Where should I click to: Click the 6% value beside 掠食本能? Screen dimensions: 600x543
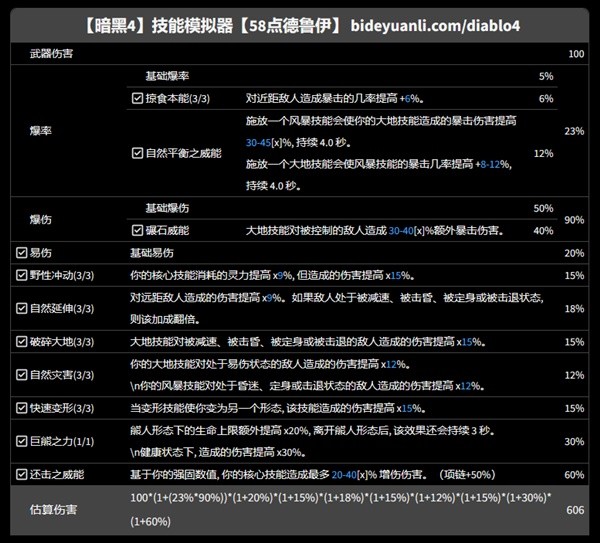546,99
